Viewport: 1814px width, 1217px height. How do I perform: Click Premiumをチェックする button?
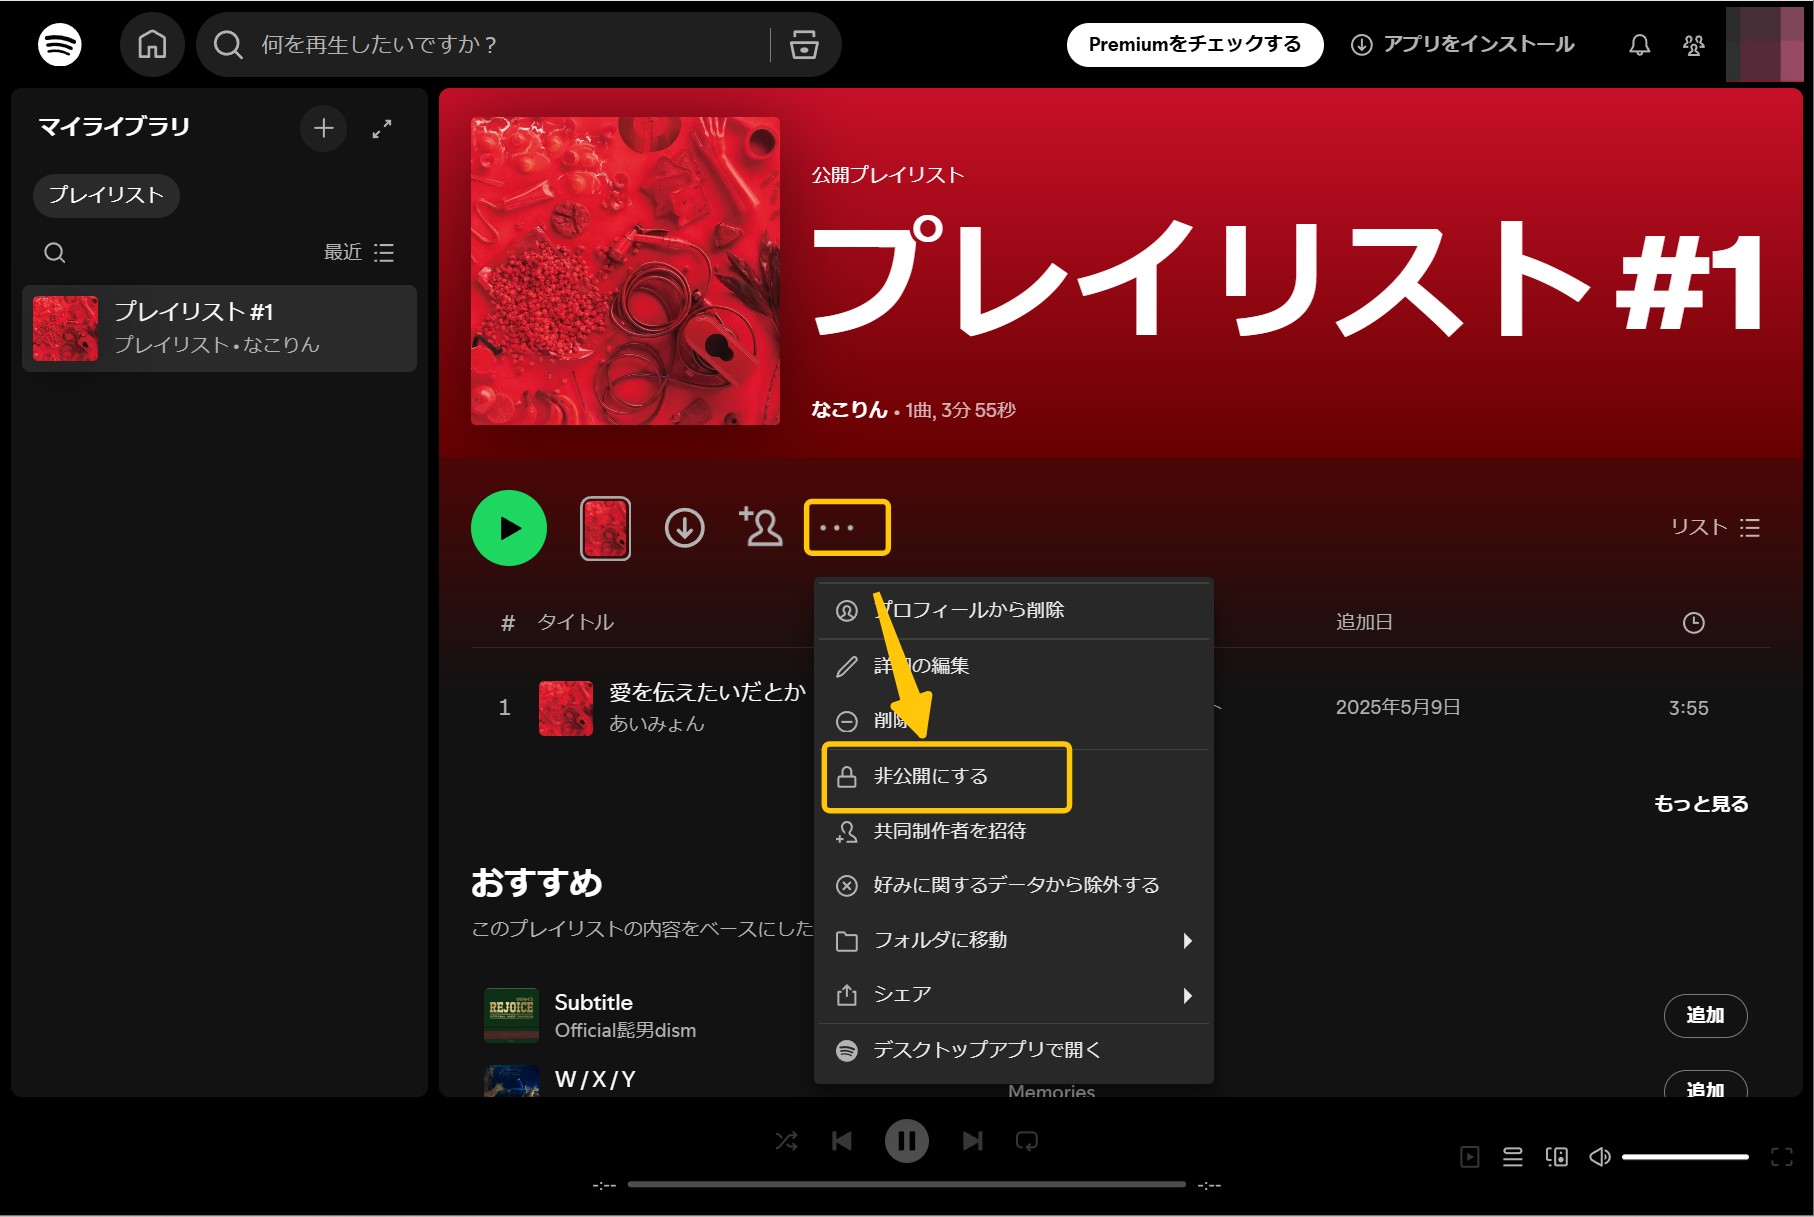tap(1195, 45)
